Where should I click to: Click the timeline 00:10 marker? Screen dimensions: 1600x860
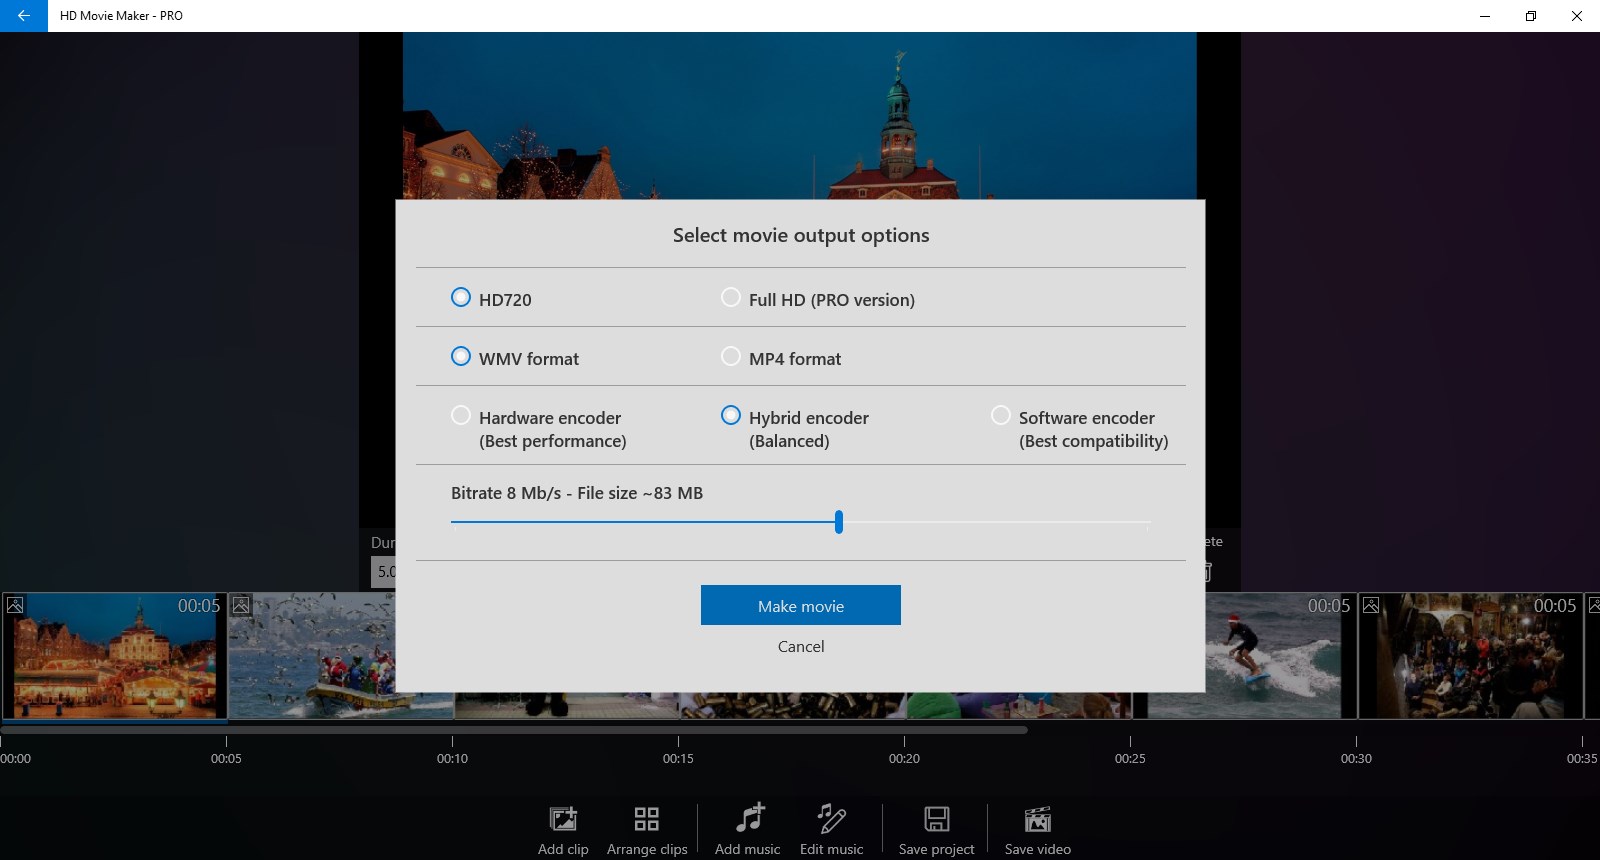coord(452,758)
